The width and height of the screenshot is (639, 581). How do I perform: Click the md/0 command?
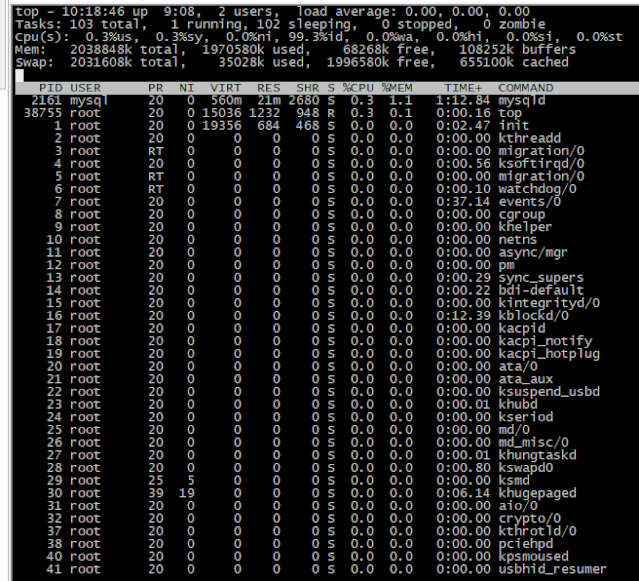click(514, 429)
